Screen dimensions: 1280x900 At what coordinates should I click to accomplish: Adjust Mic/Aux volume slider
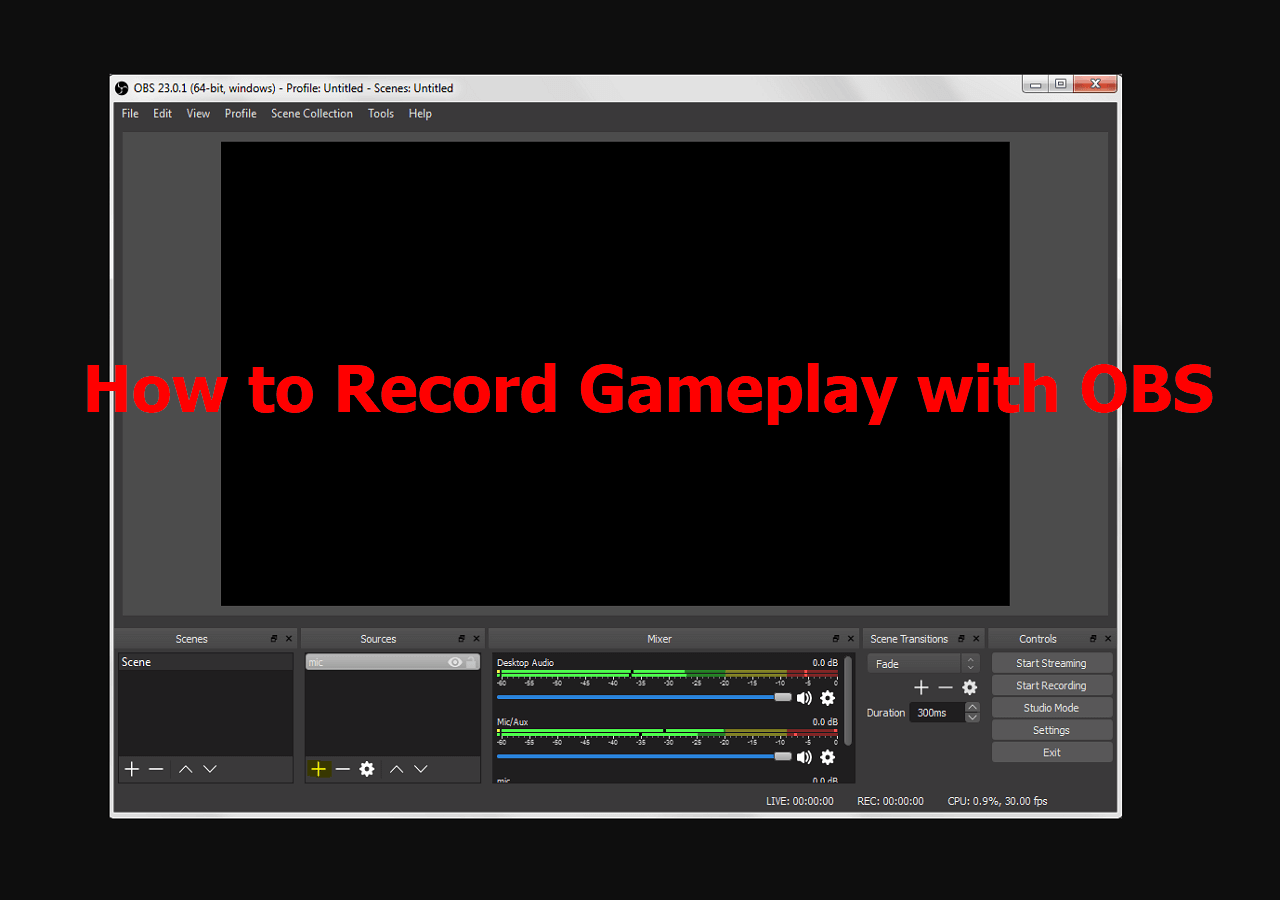pos(644,756)
